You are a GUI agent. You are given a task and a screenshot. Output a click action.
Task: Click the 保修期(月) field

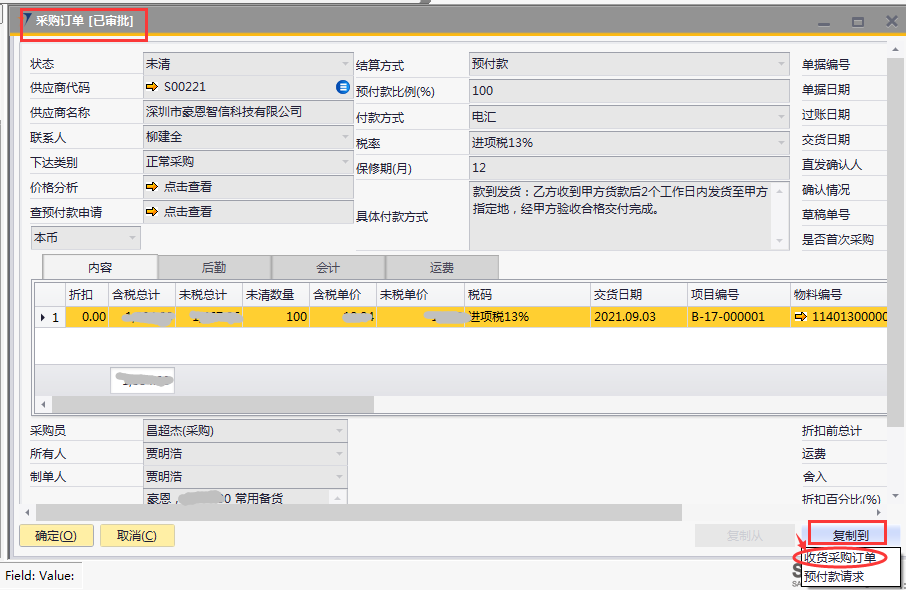[x=628, y=168]
